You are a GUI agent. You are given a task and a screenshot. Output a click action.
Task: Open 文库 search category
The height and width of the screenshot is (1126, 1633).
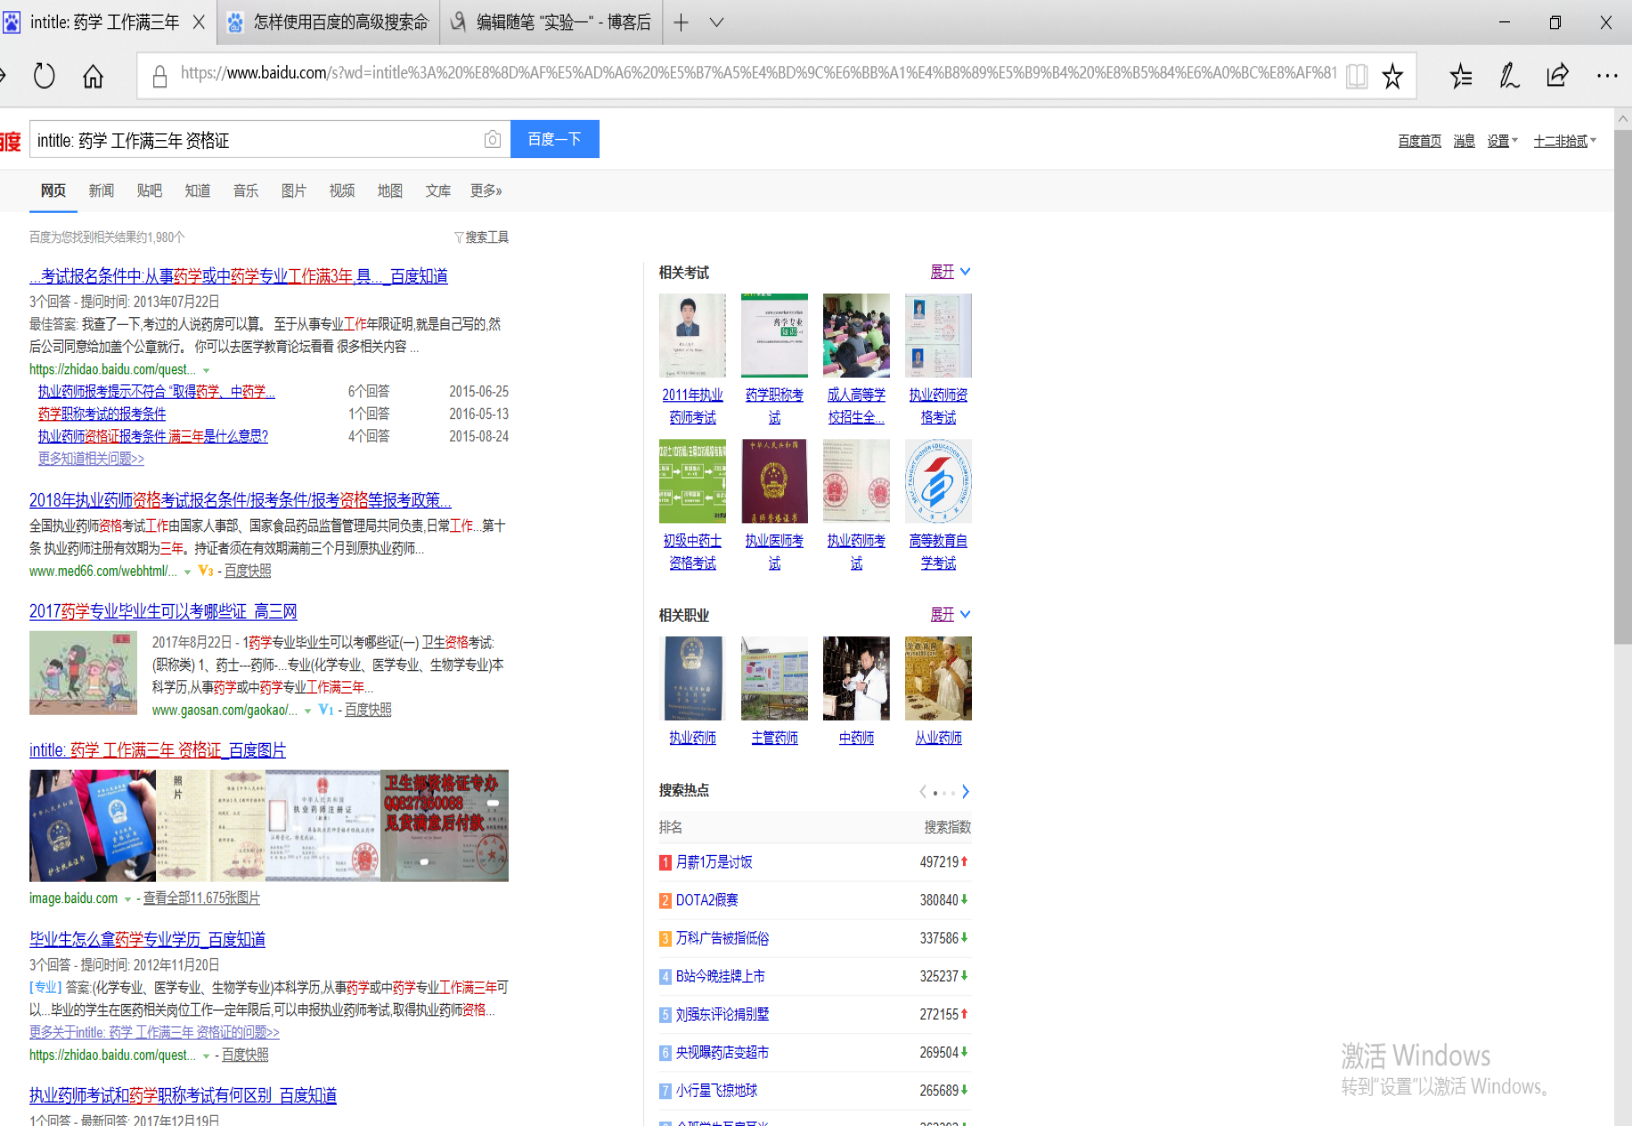coord(438,191)
